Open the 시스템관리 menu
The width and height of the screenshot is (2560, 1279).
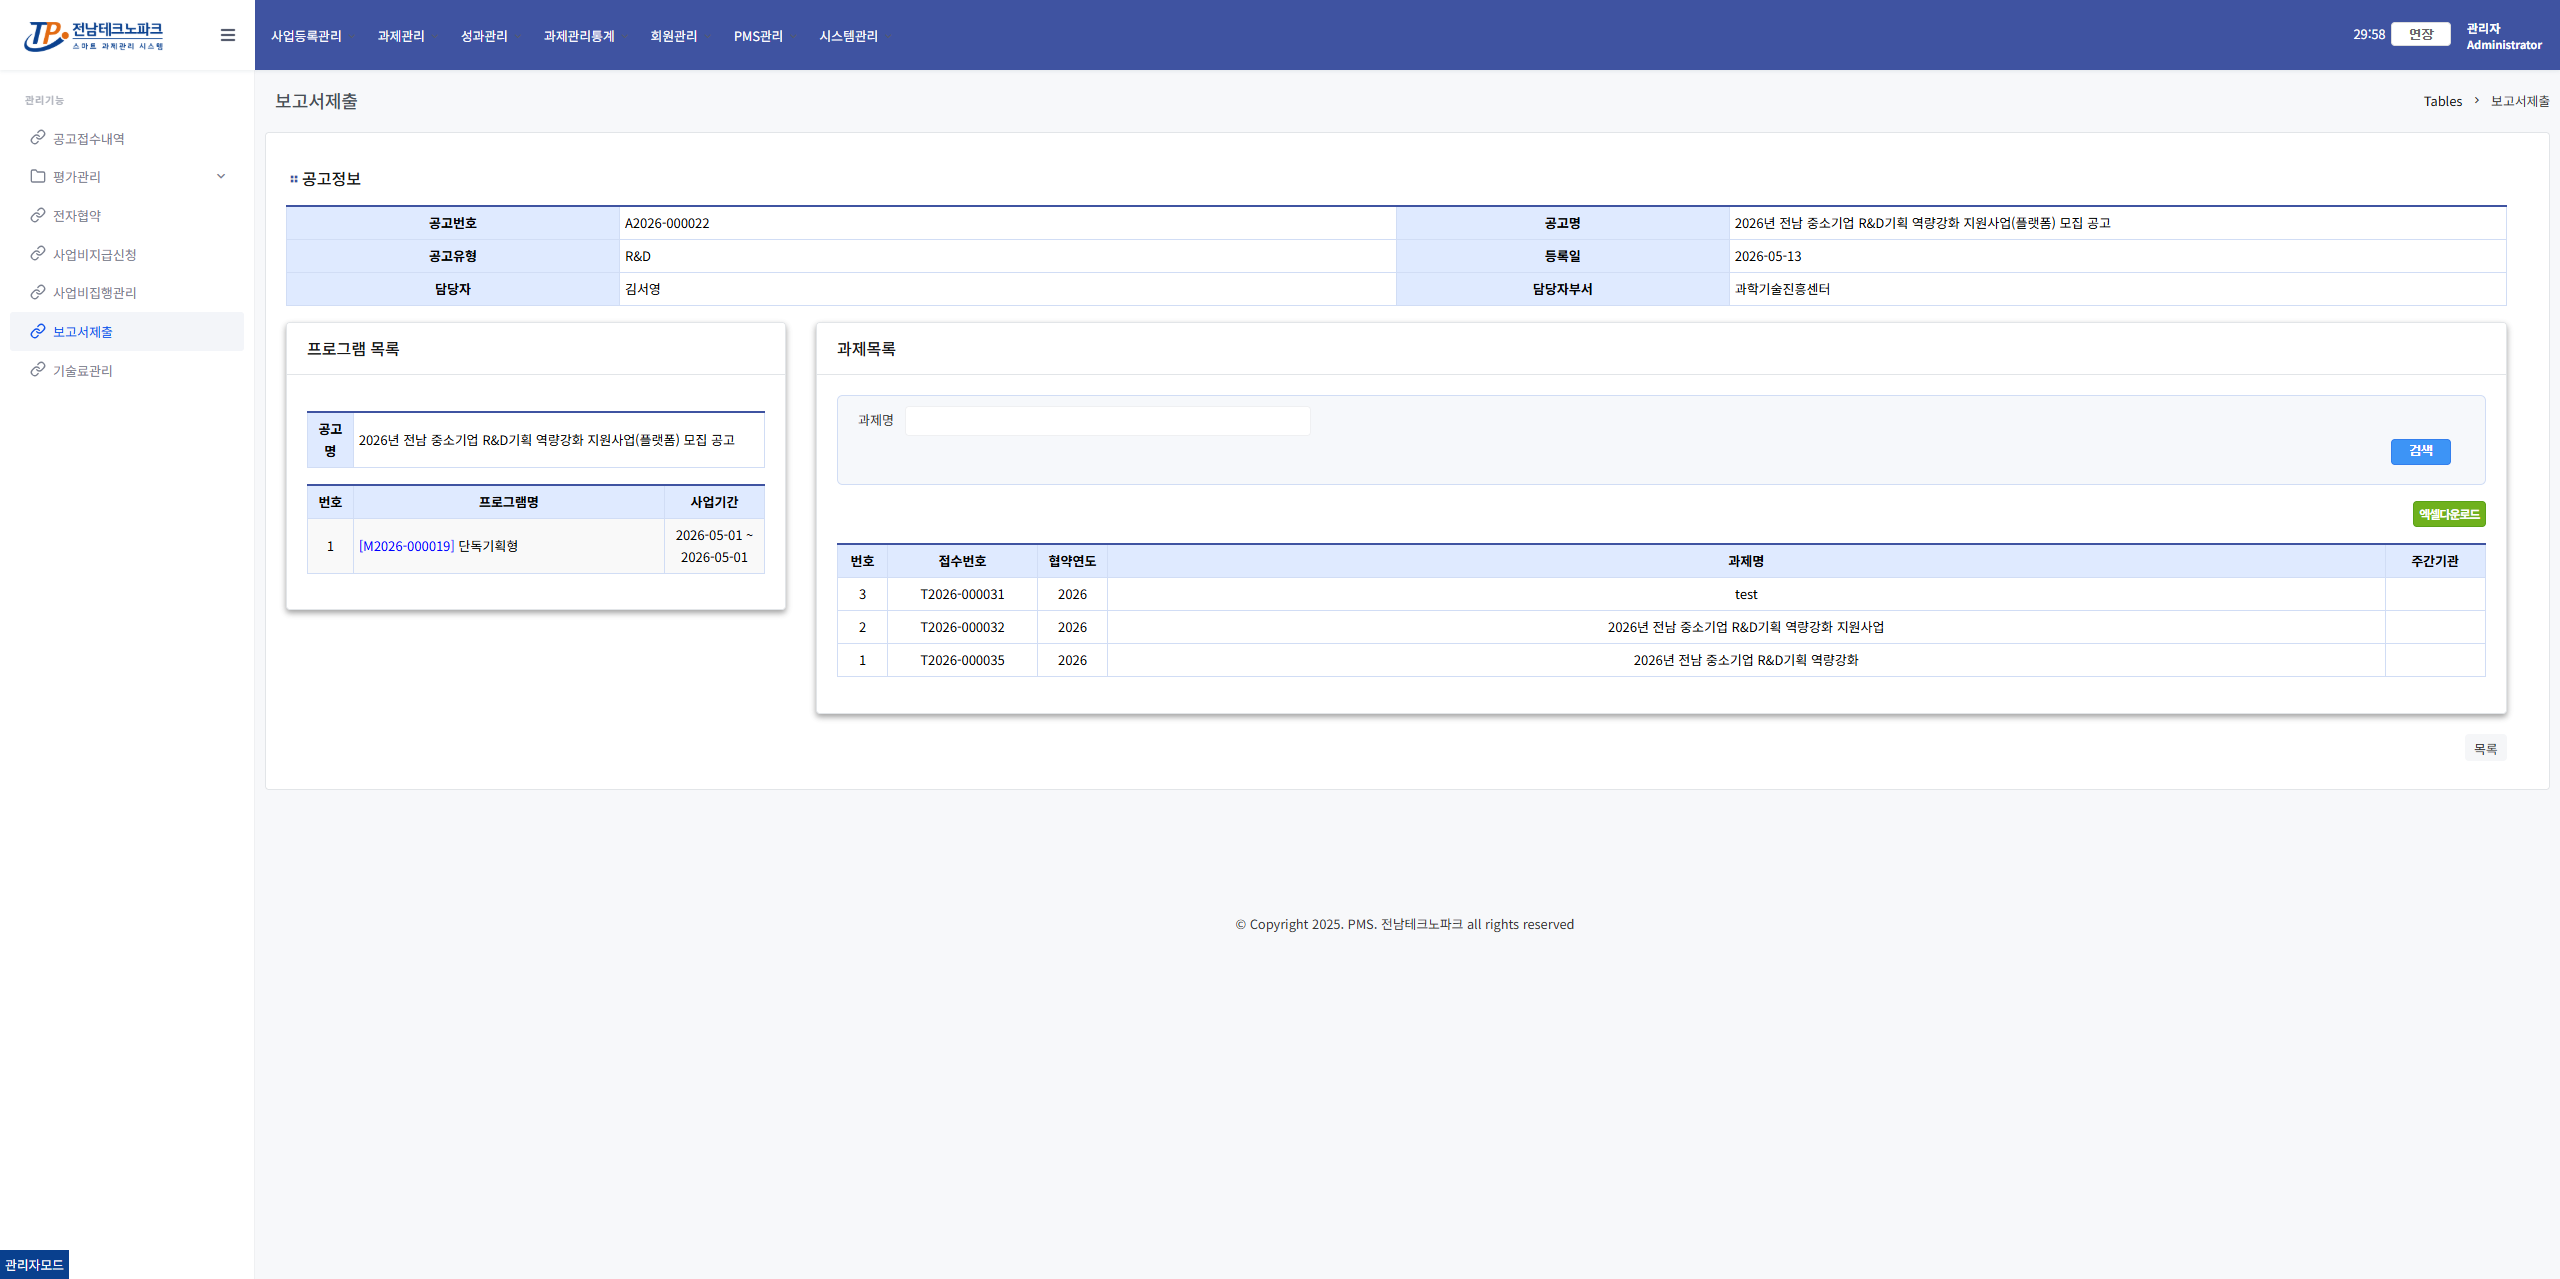(848, 36)
